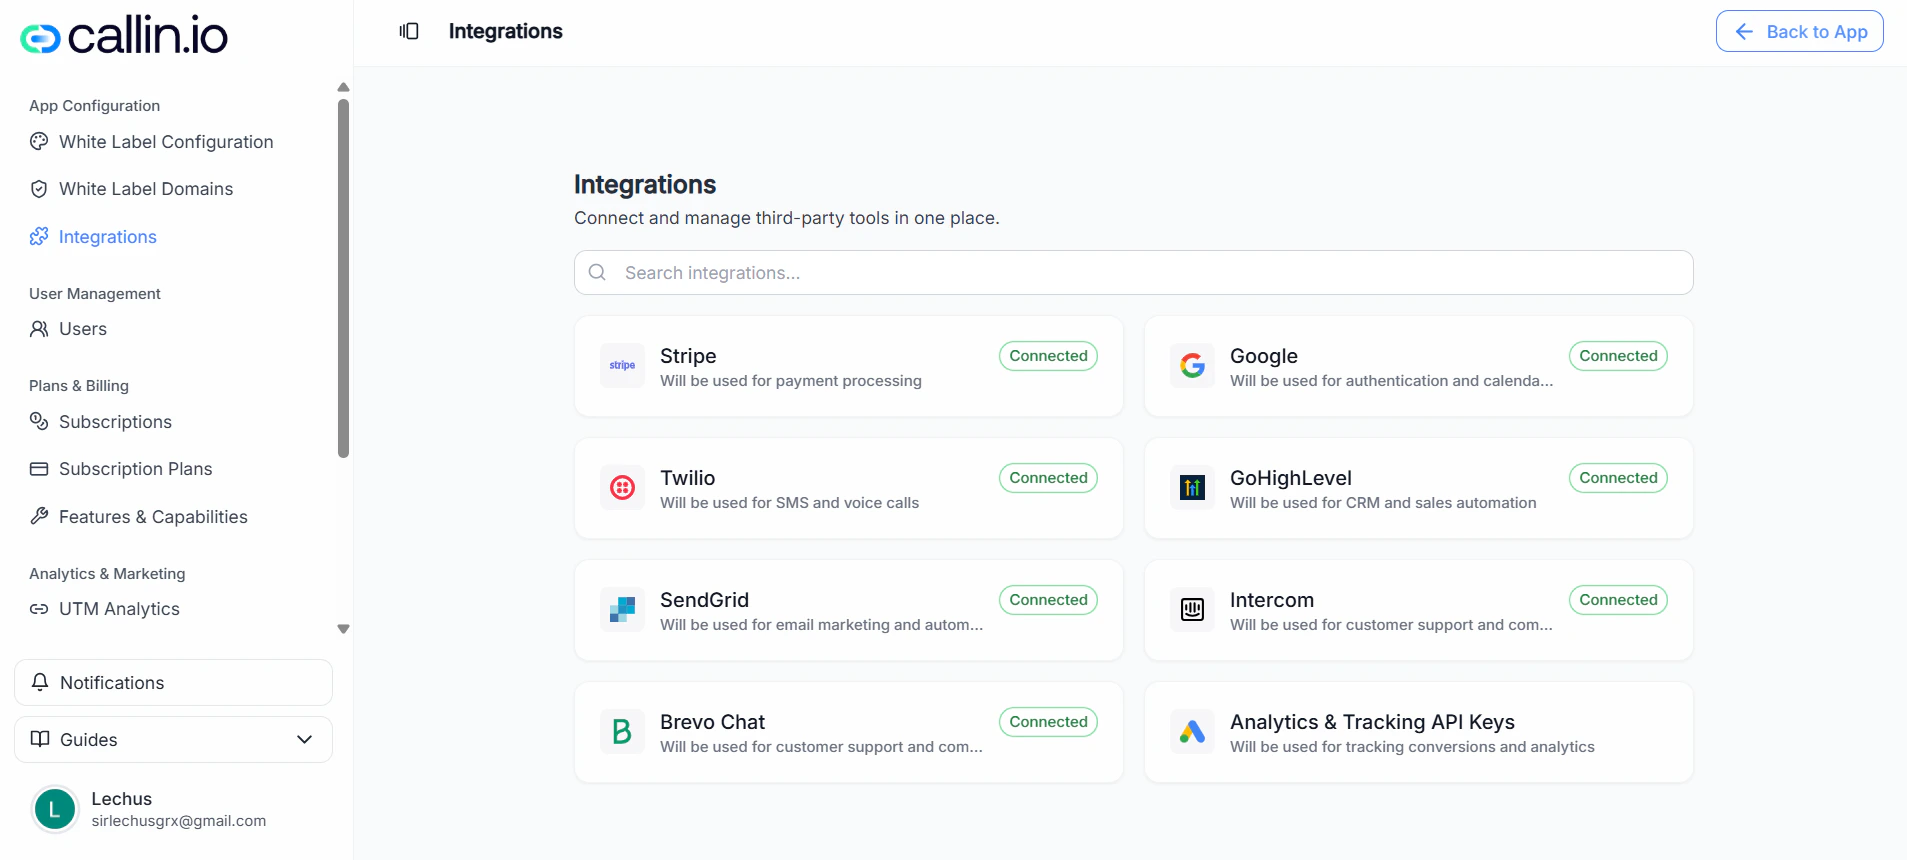Click the card icon beside Subscription Plans
Screen dimensions: 1907x860
tap(39, 469)
